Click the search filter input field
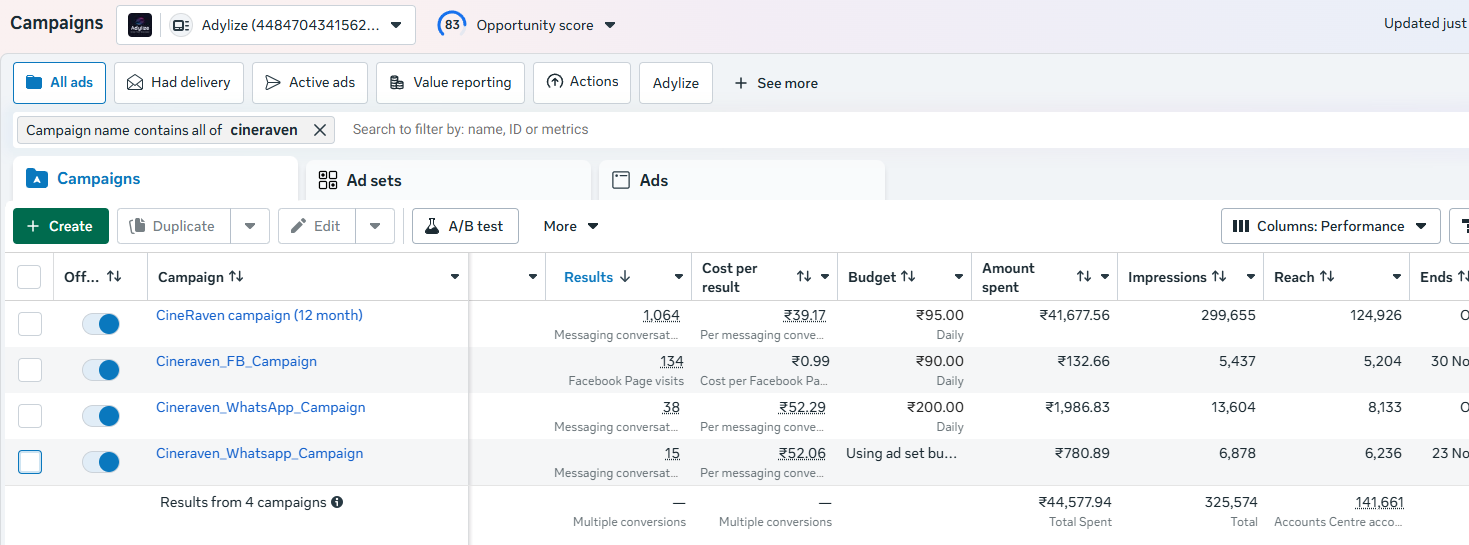 pyautogui.click(x=900, y=130)
